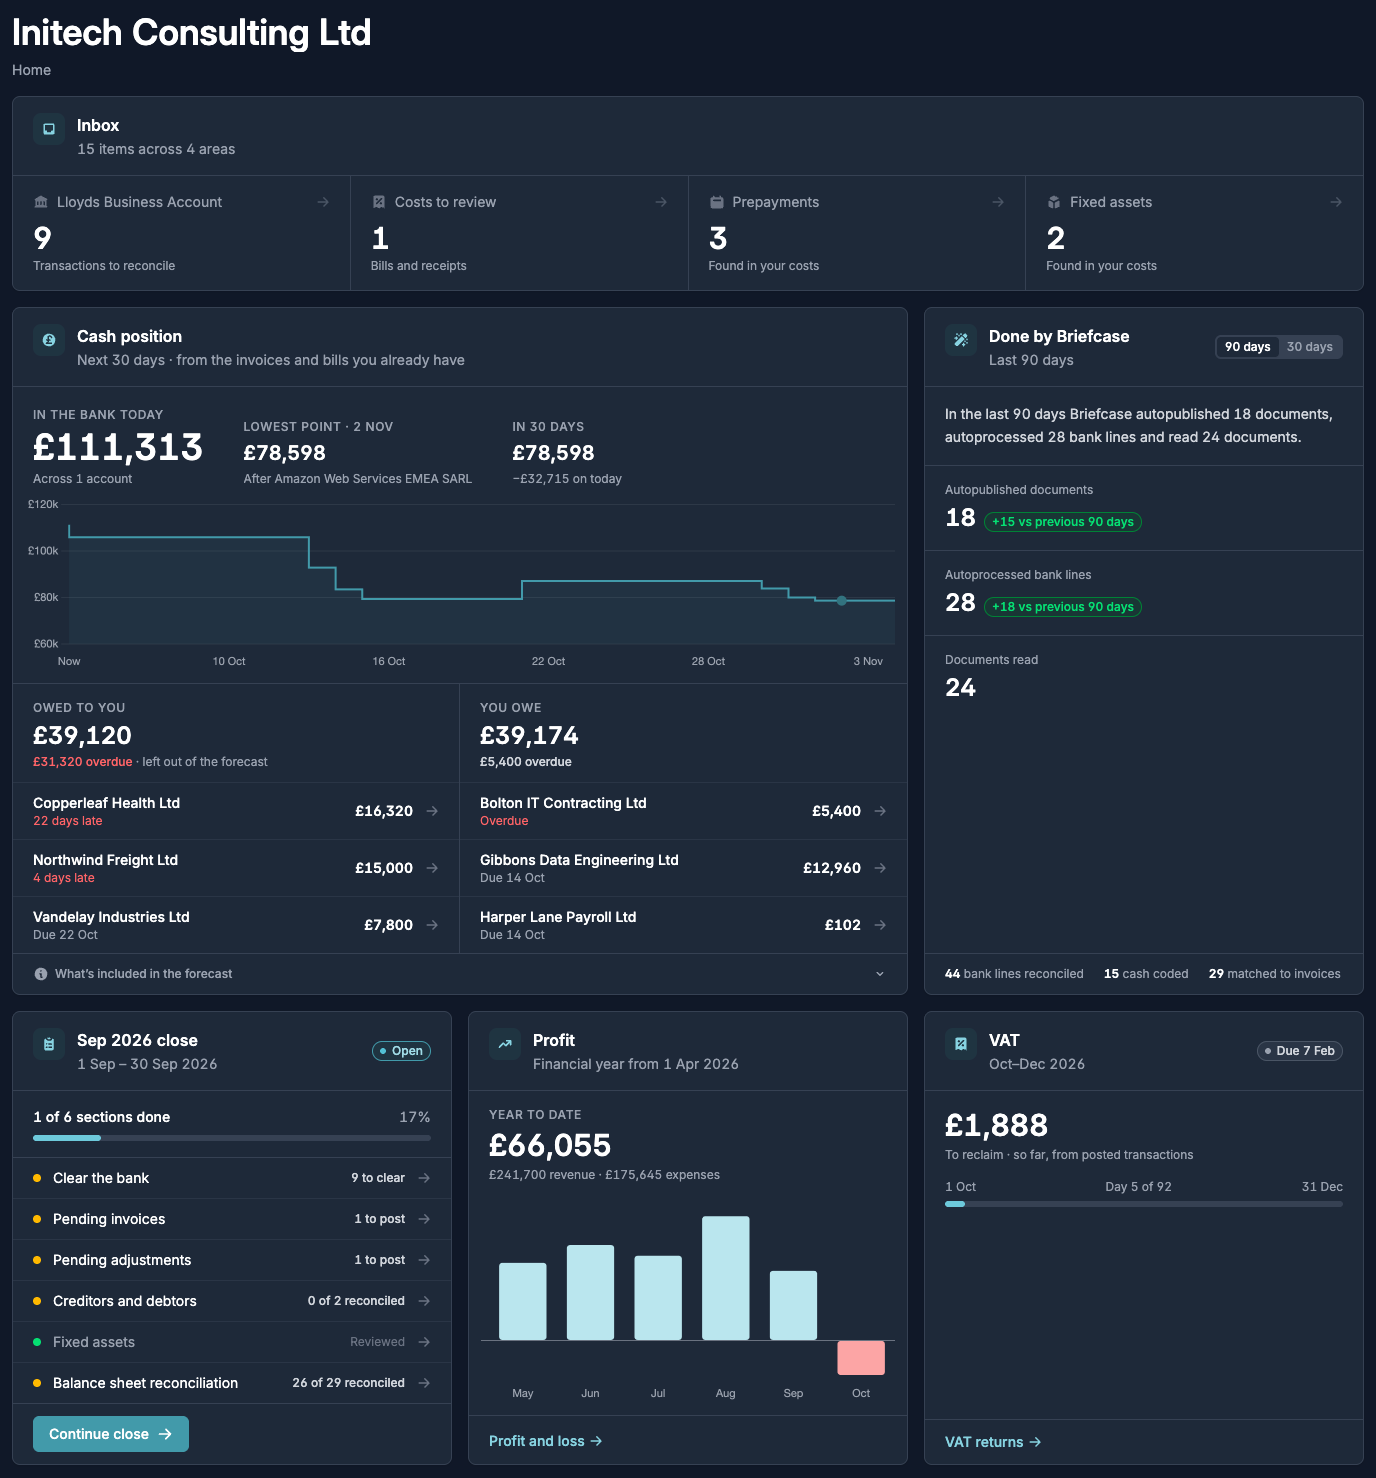This screenshot has height=1478, width=1376.
Task: Click the info icon beside What's included
Action: [x=41, y=974]
